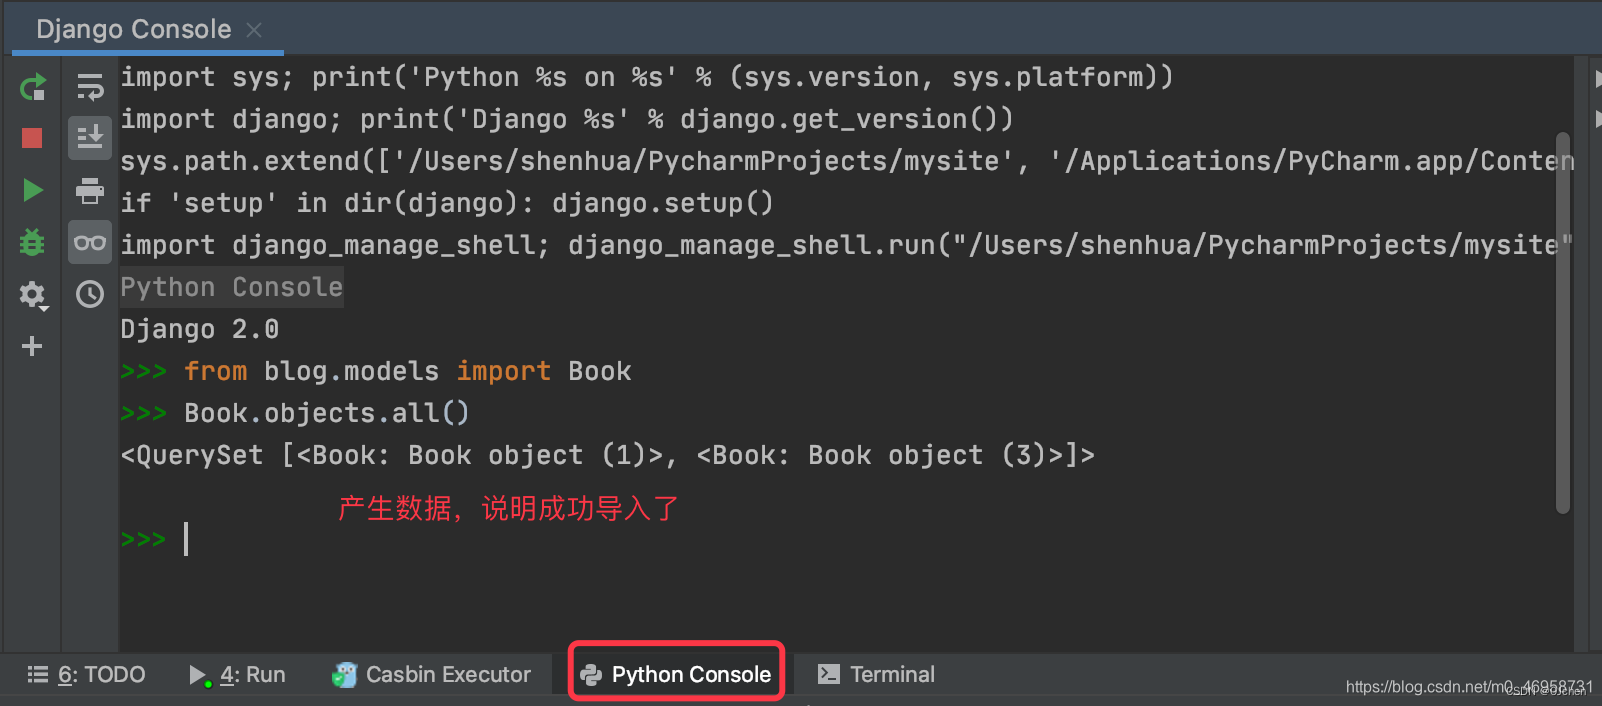The image size is (1602, 706).
Task: Open the Python Console tool window
Action: [x=677, y=675]
